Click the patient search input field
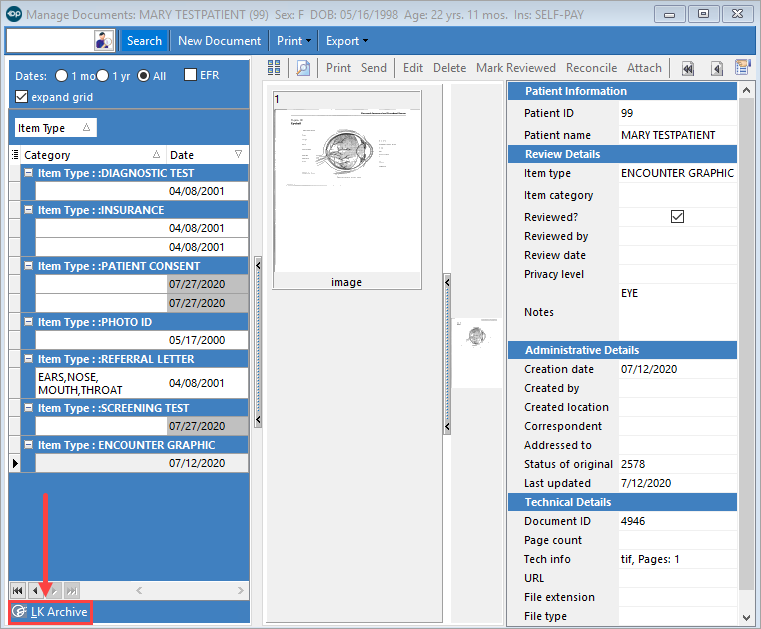Image resolution: width=761 pixels, height=629 pixels. pos(50,41)
